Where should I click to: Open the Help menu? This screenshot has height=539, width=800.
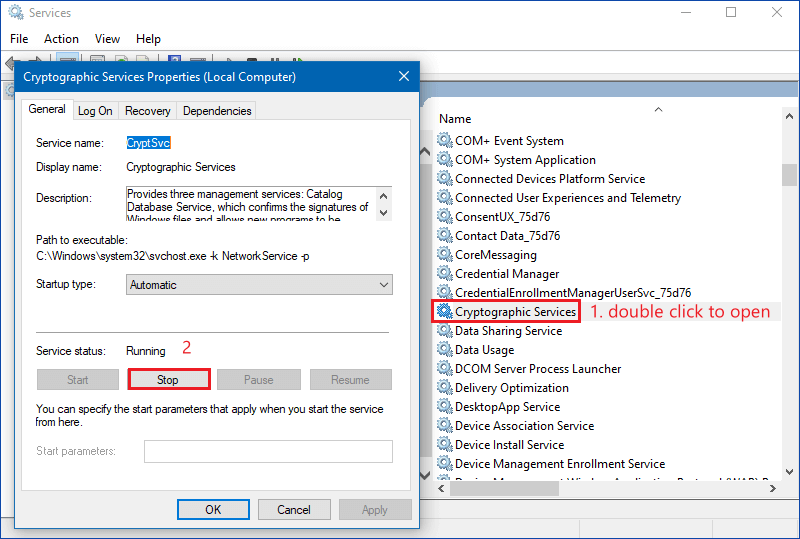coord(148,39)
